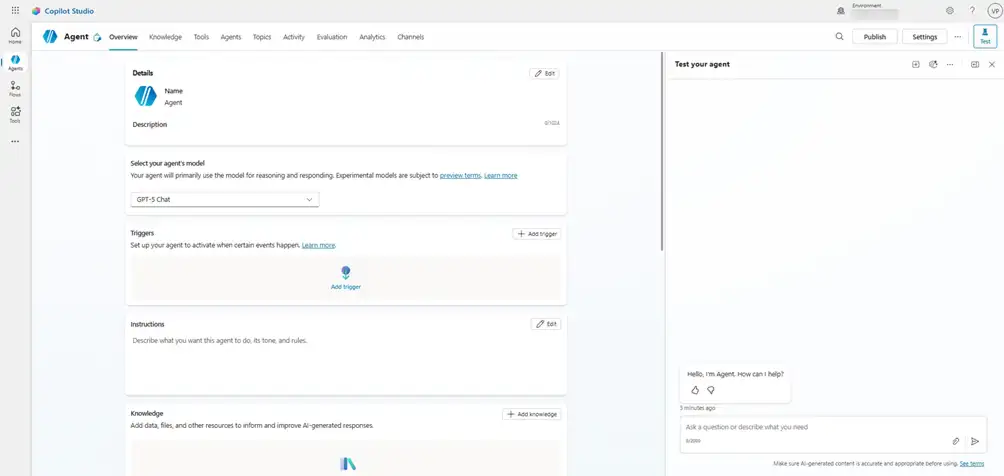Open the preview terms link

pyautogui.click(x=460, y=175)
